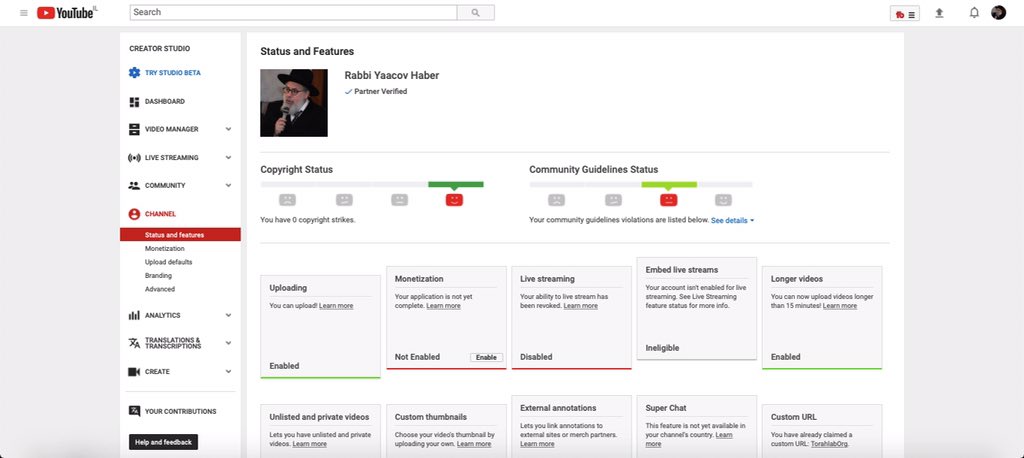Click the TorahlabOrg custom URL text
1024x458 pixels.
tap(829, 444)
